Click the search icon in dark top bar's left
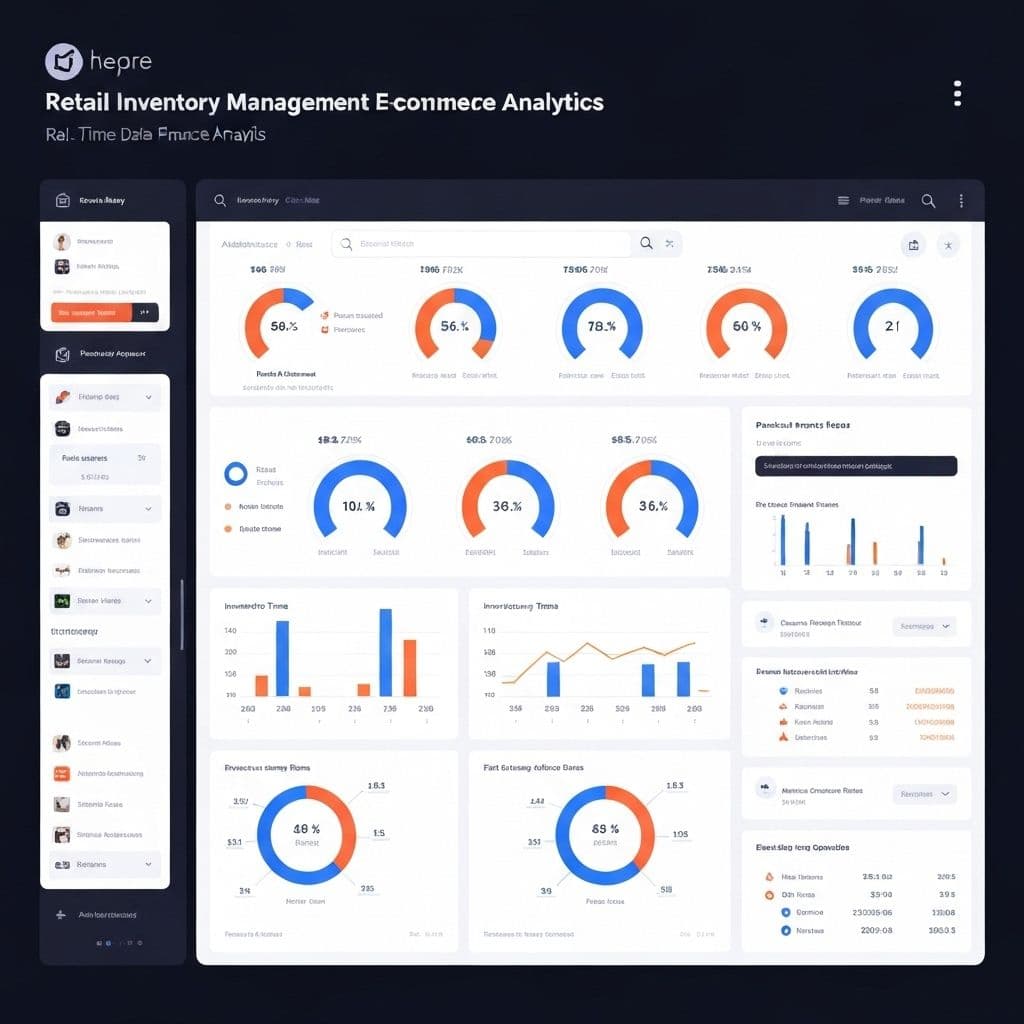This screenshot has height=1024, width=1024. [220, 201]
